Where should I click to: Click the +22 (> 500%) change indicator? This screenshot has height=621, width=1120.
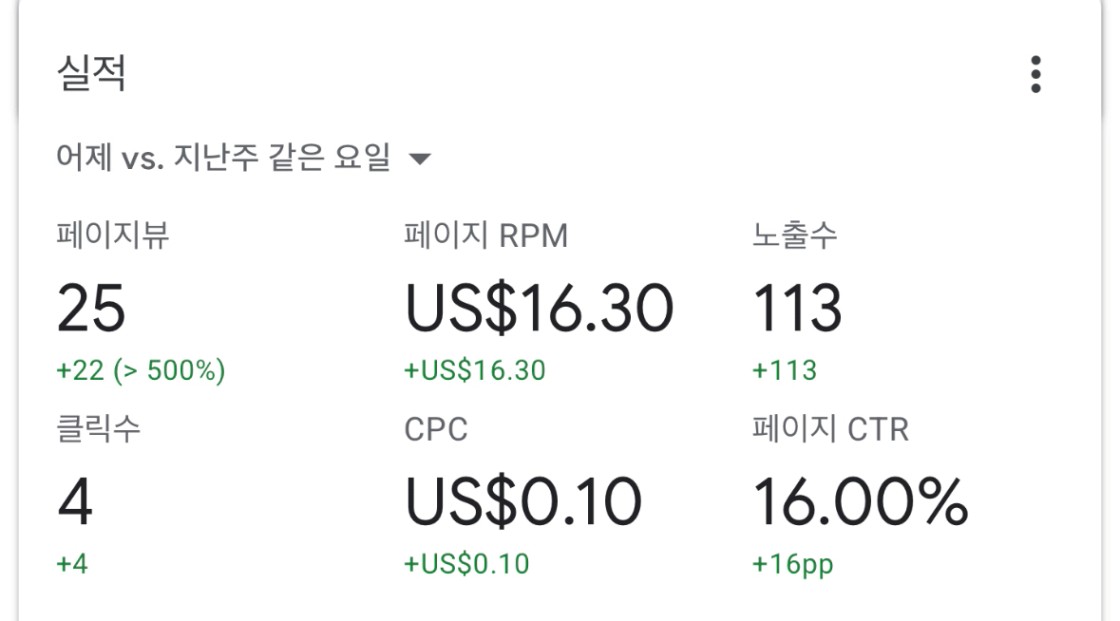141,371
